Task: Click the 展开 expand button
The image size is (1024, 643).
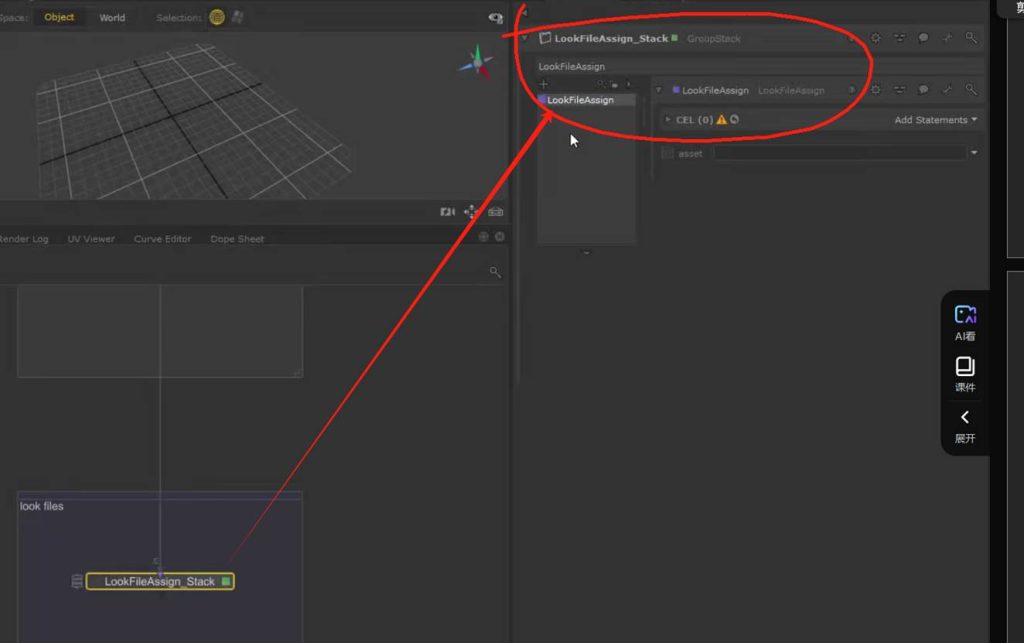Action: (965, 425)
